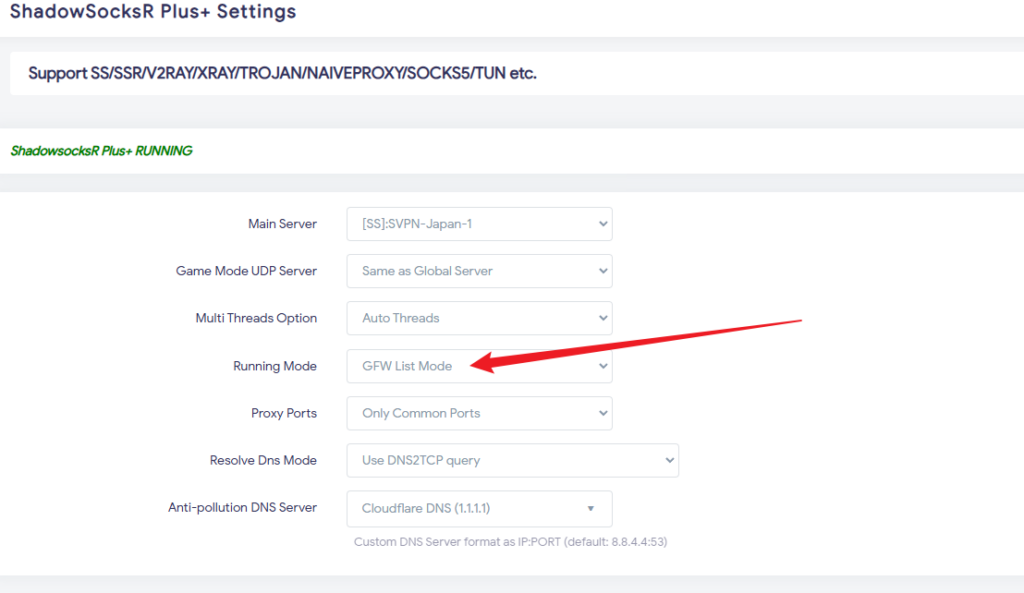Click the chevron arrow on Main Server
The height and width of the screenshot is (593, 1024).
tap(603, 224)
